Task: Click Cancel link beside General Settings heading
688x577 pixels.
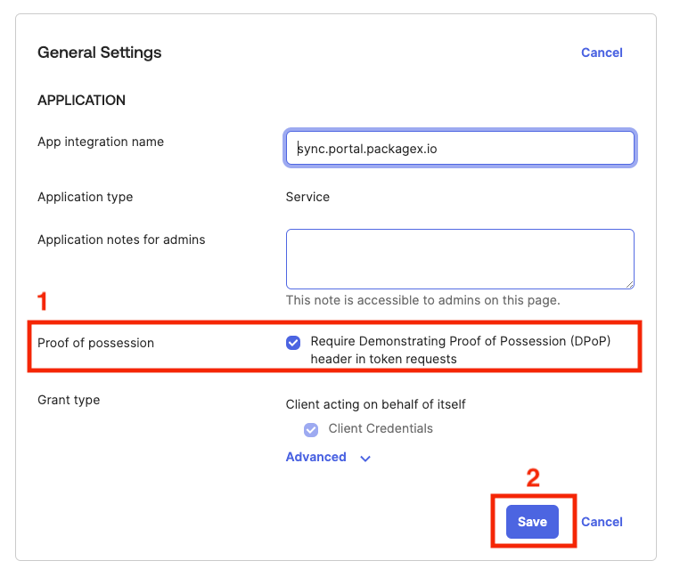Action: pos(602,52)
